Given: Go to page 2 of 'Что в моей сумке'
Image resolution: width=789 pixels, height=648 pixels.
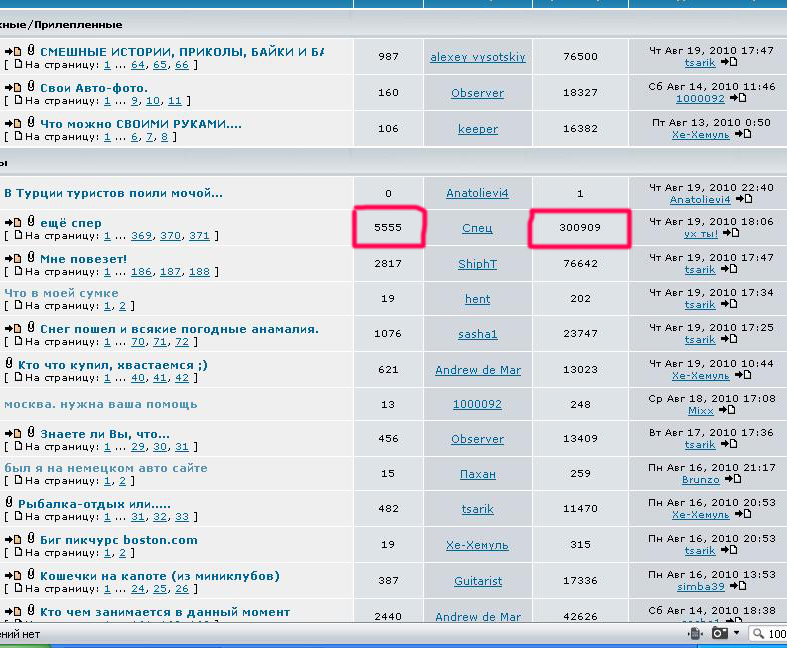Looking at the screenshot, I should (x=123, y=306).
